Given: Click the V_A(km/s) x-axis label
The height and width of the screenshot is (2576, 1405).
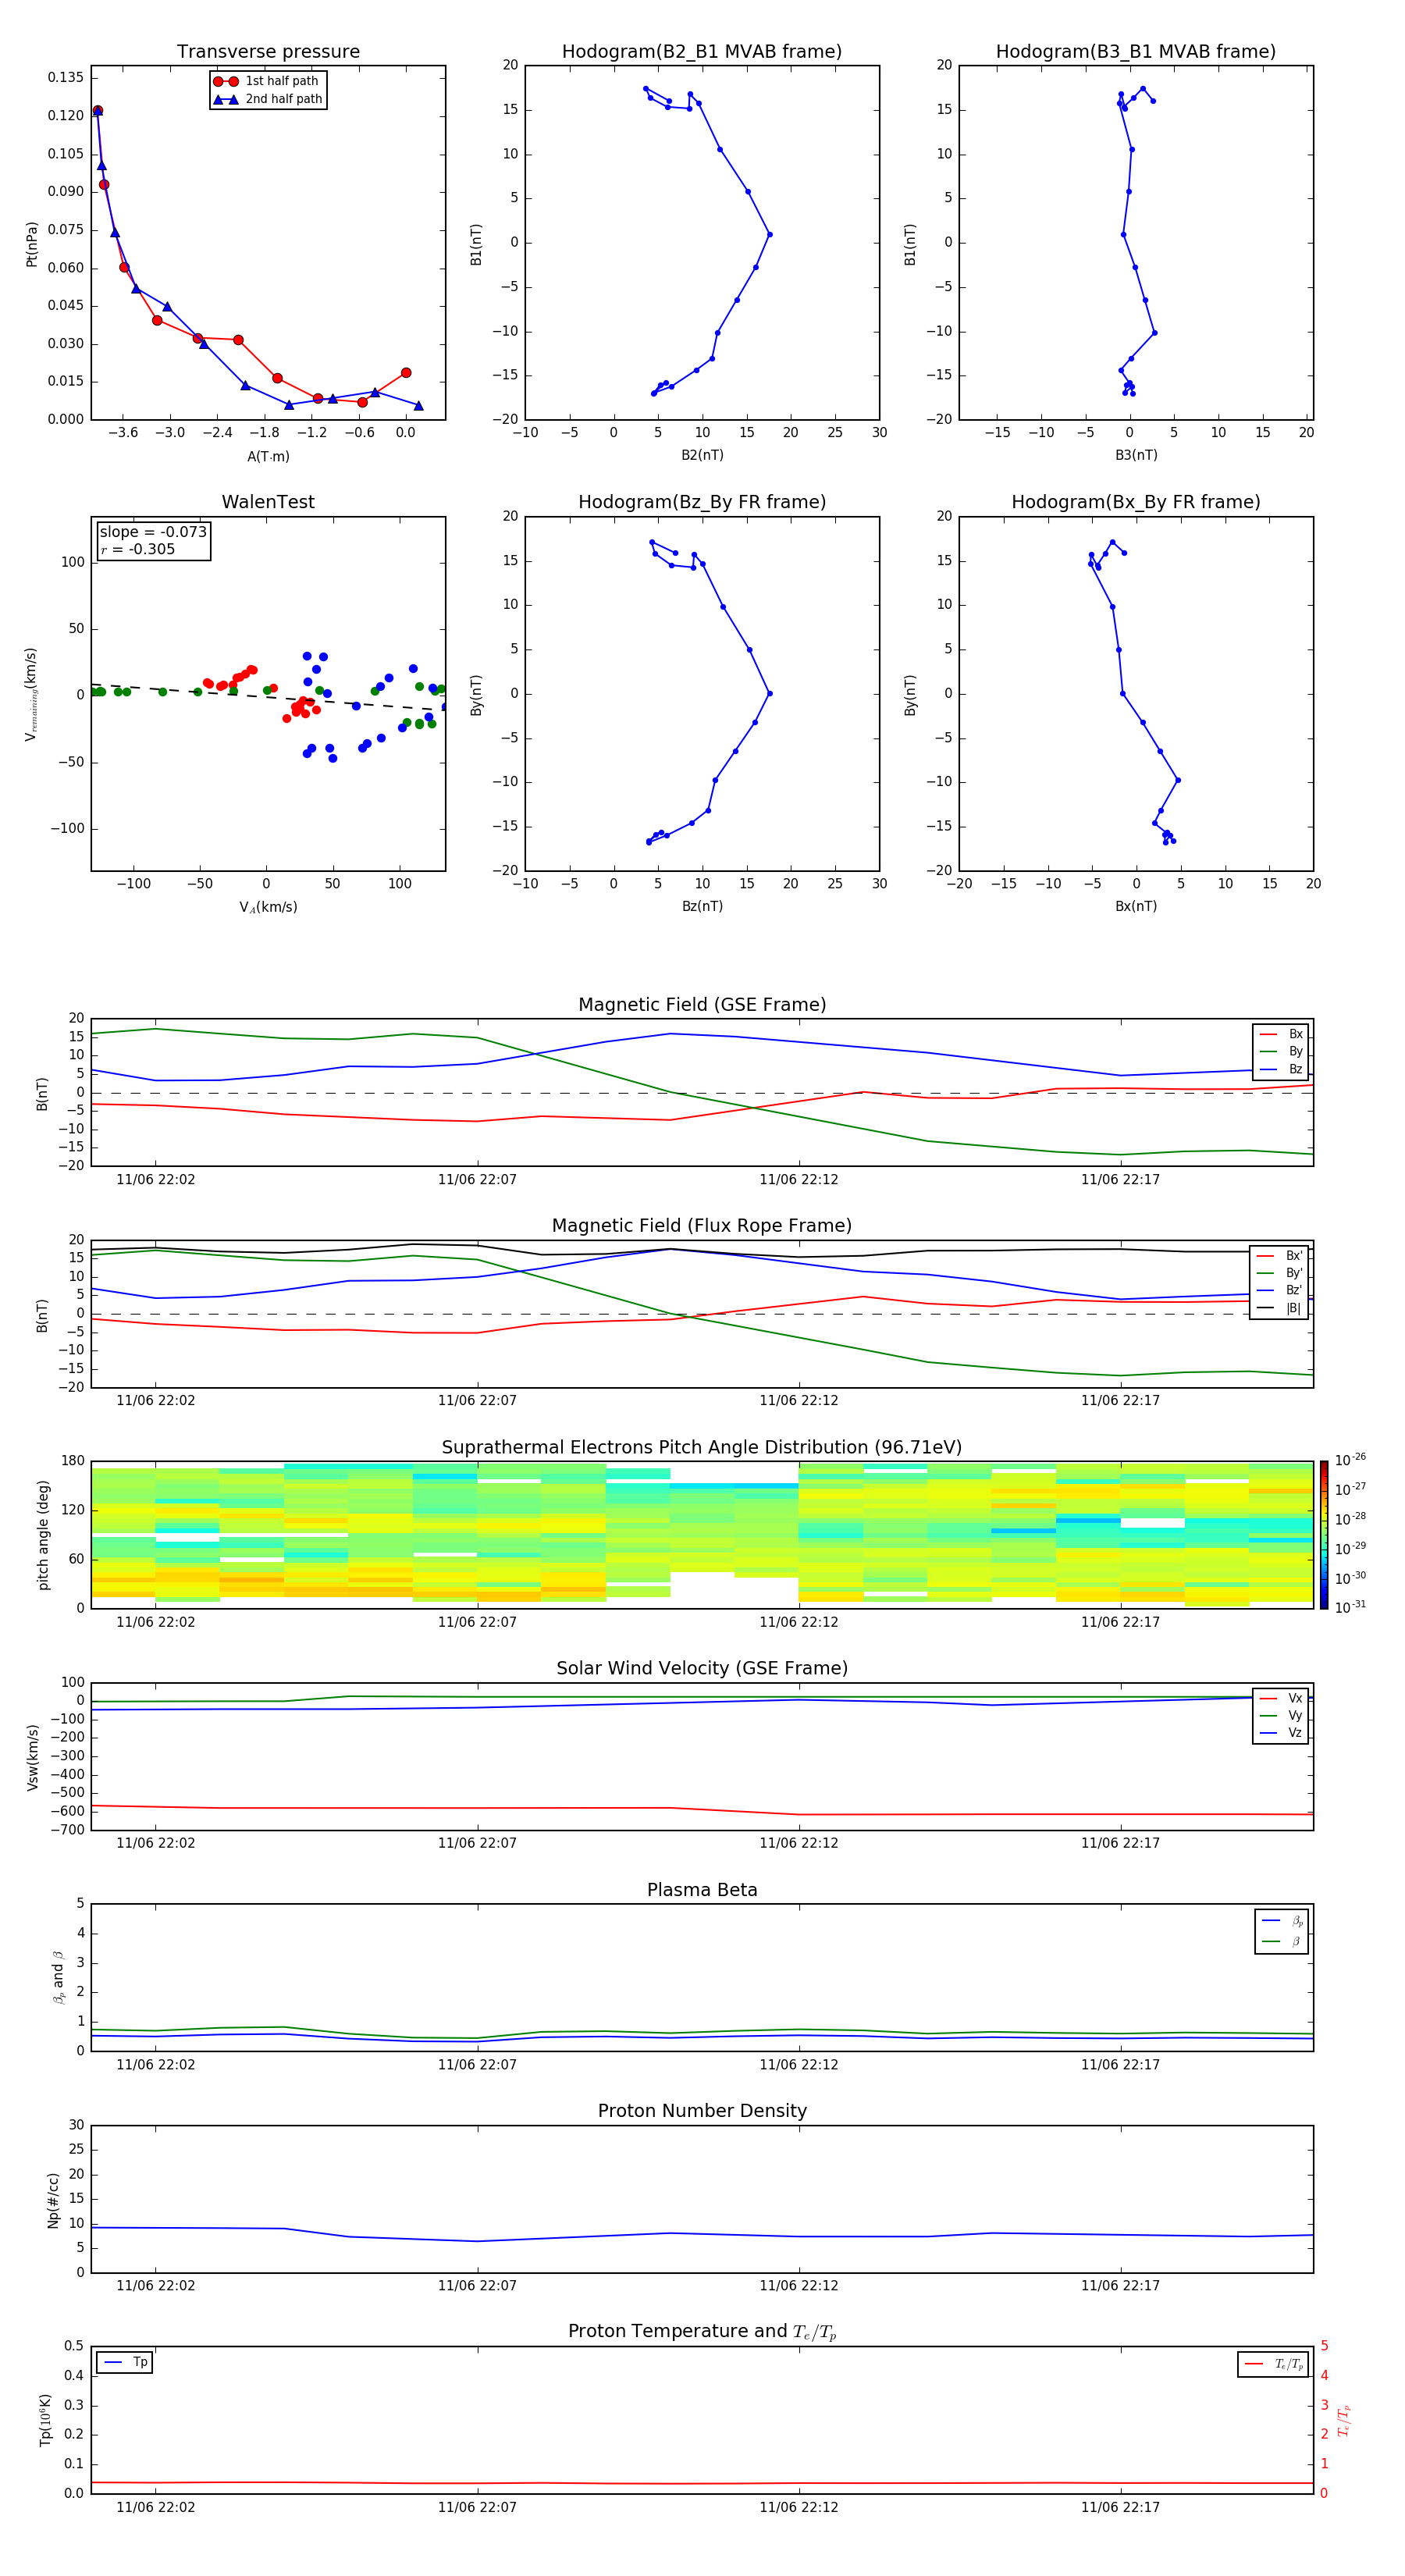Looking at the screenshot, I should [268, 907].
